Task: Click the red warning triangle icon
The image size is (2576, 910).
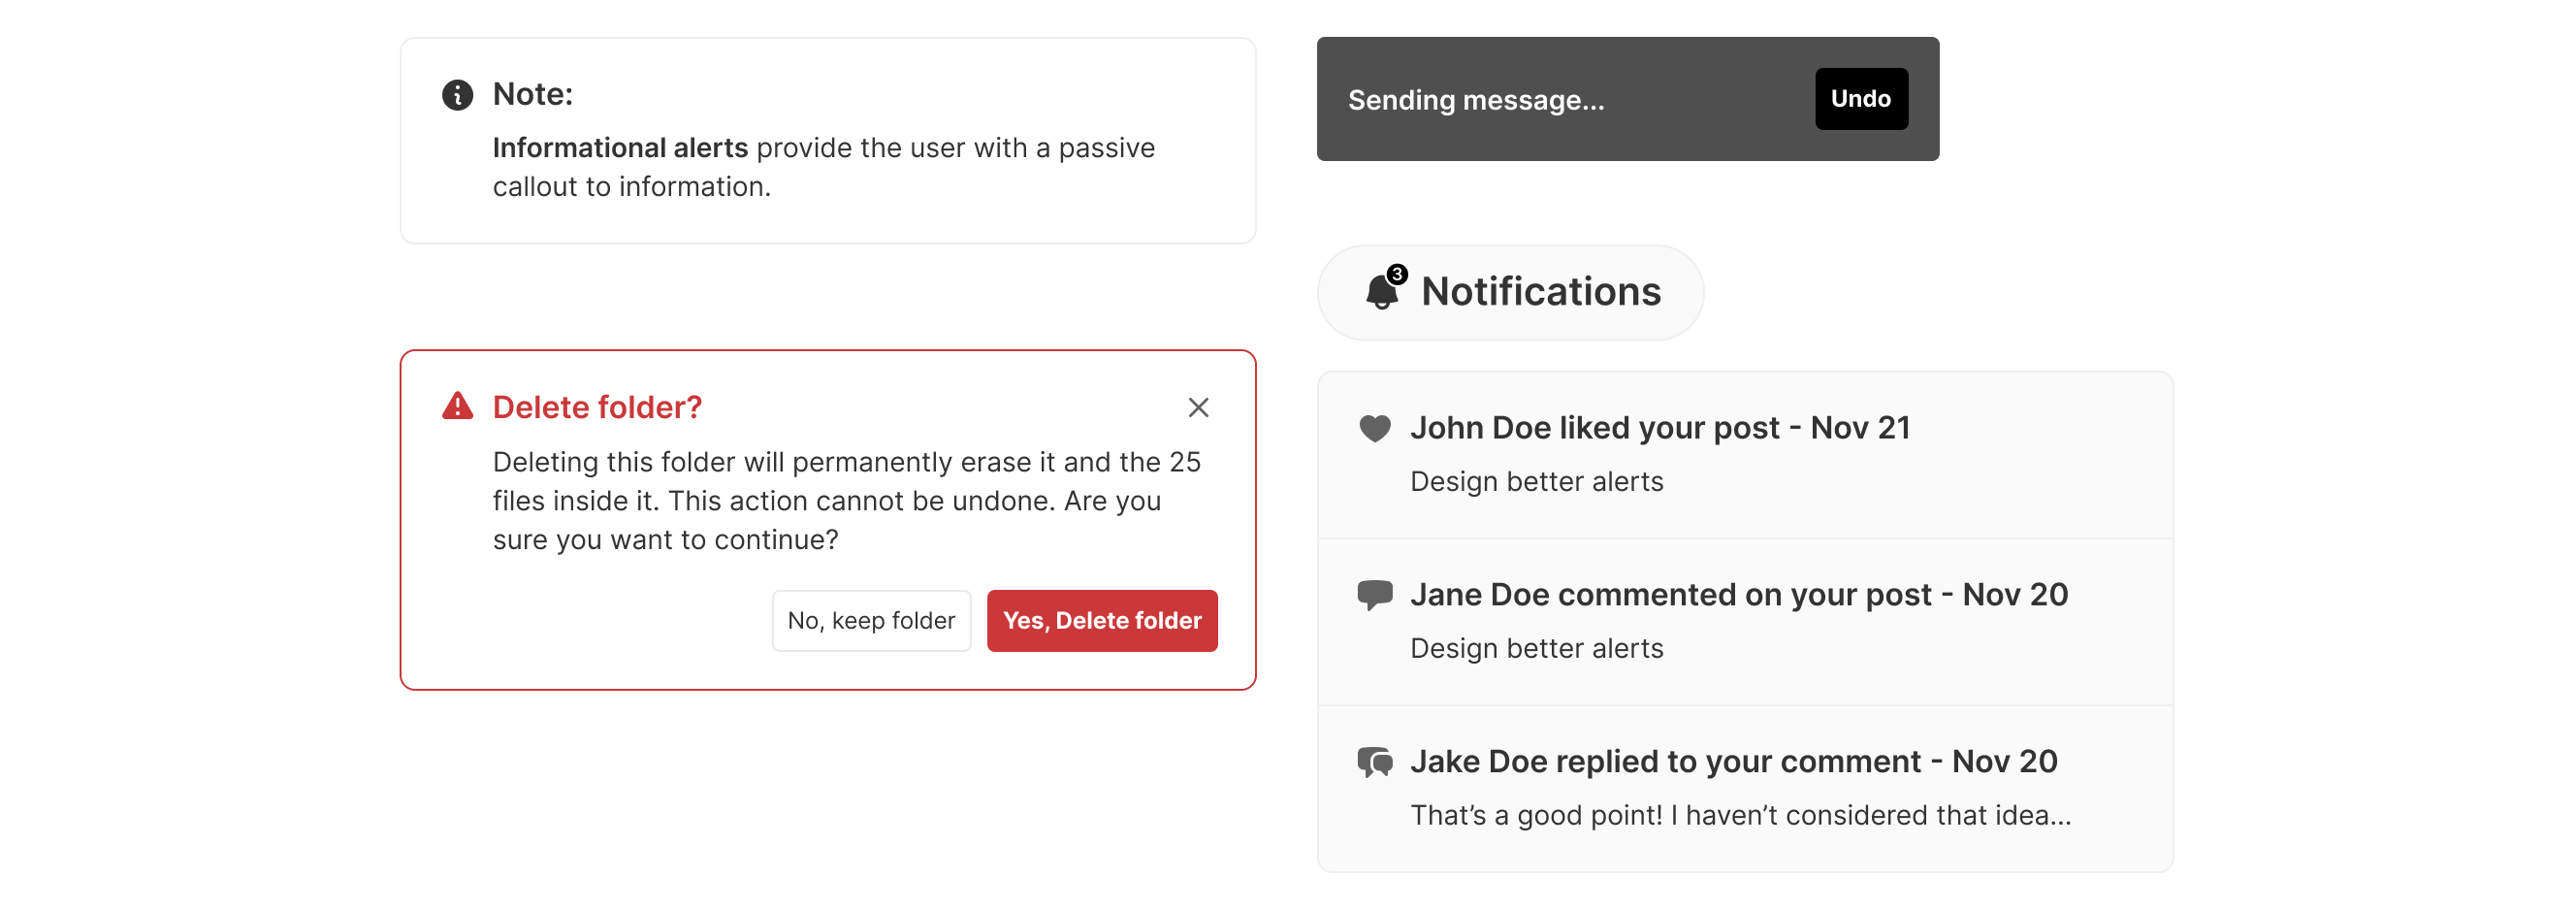Action: coord(457,406)
